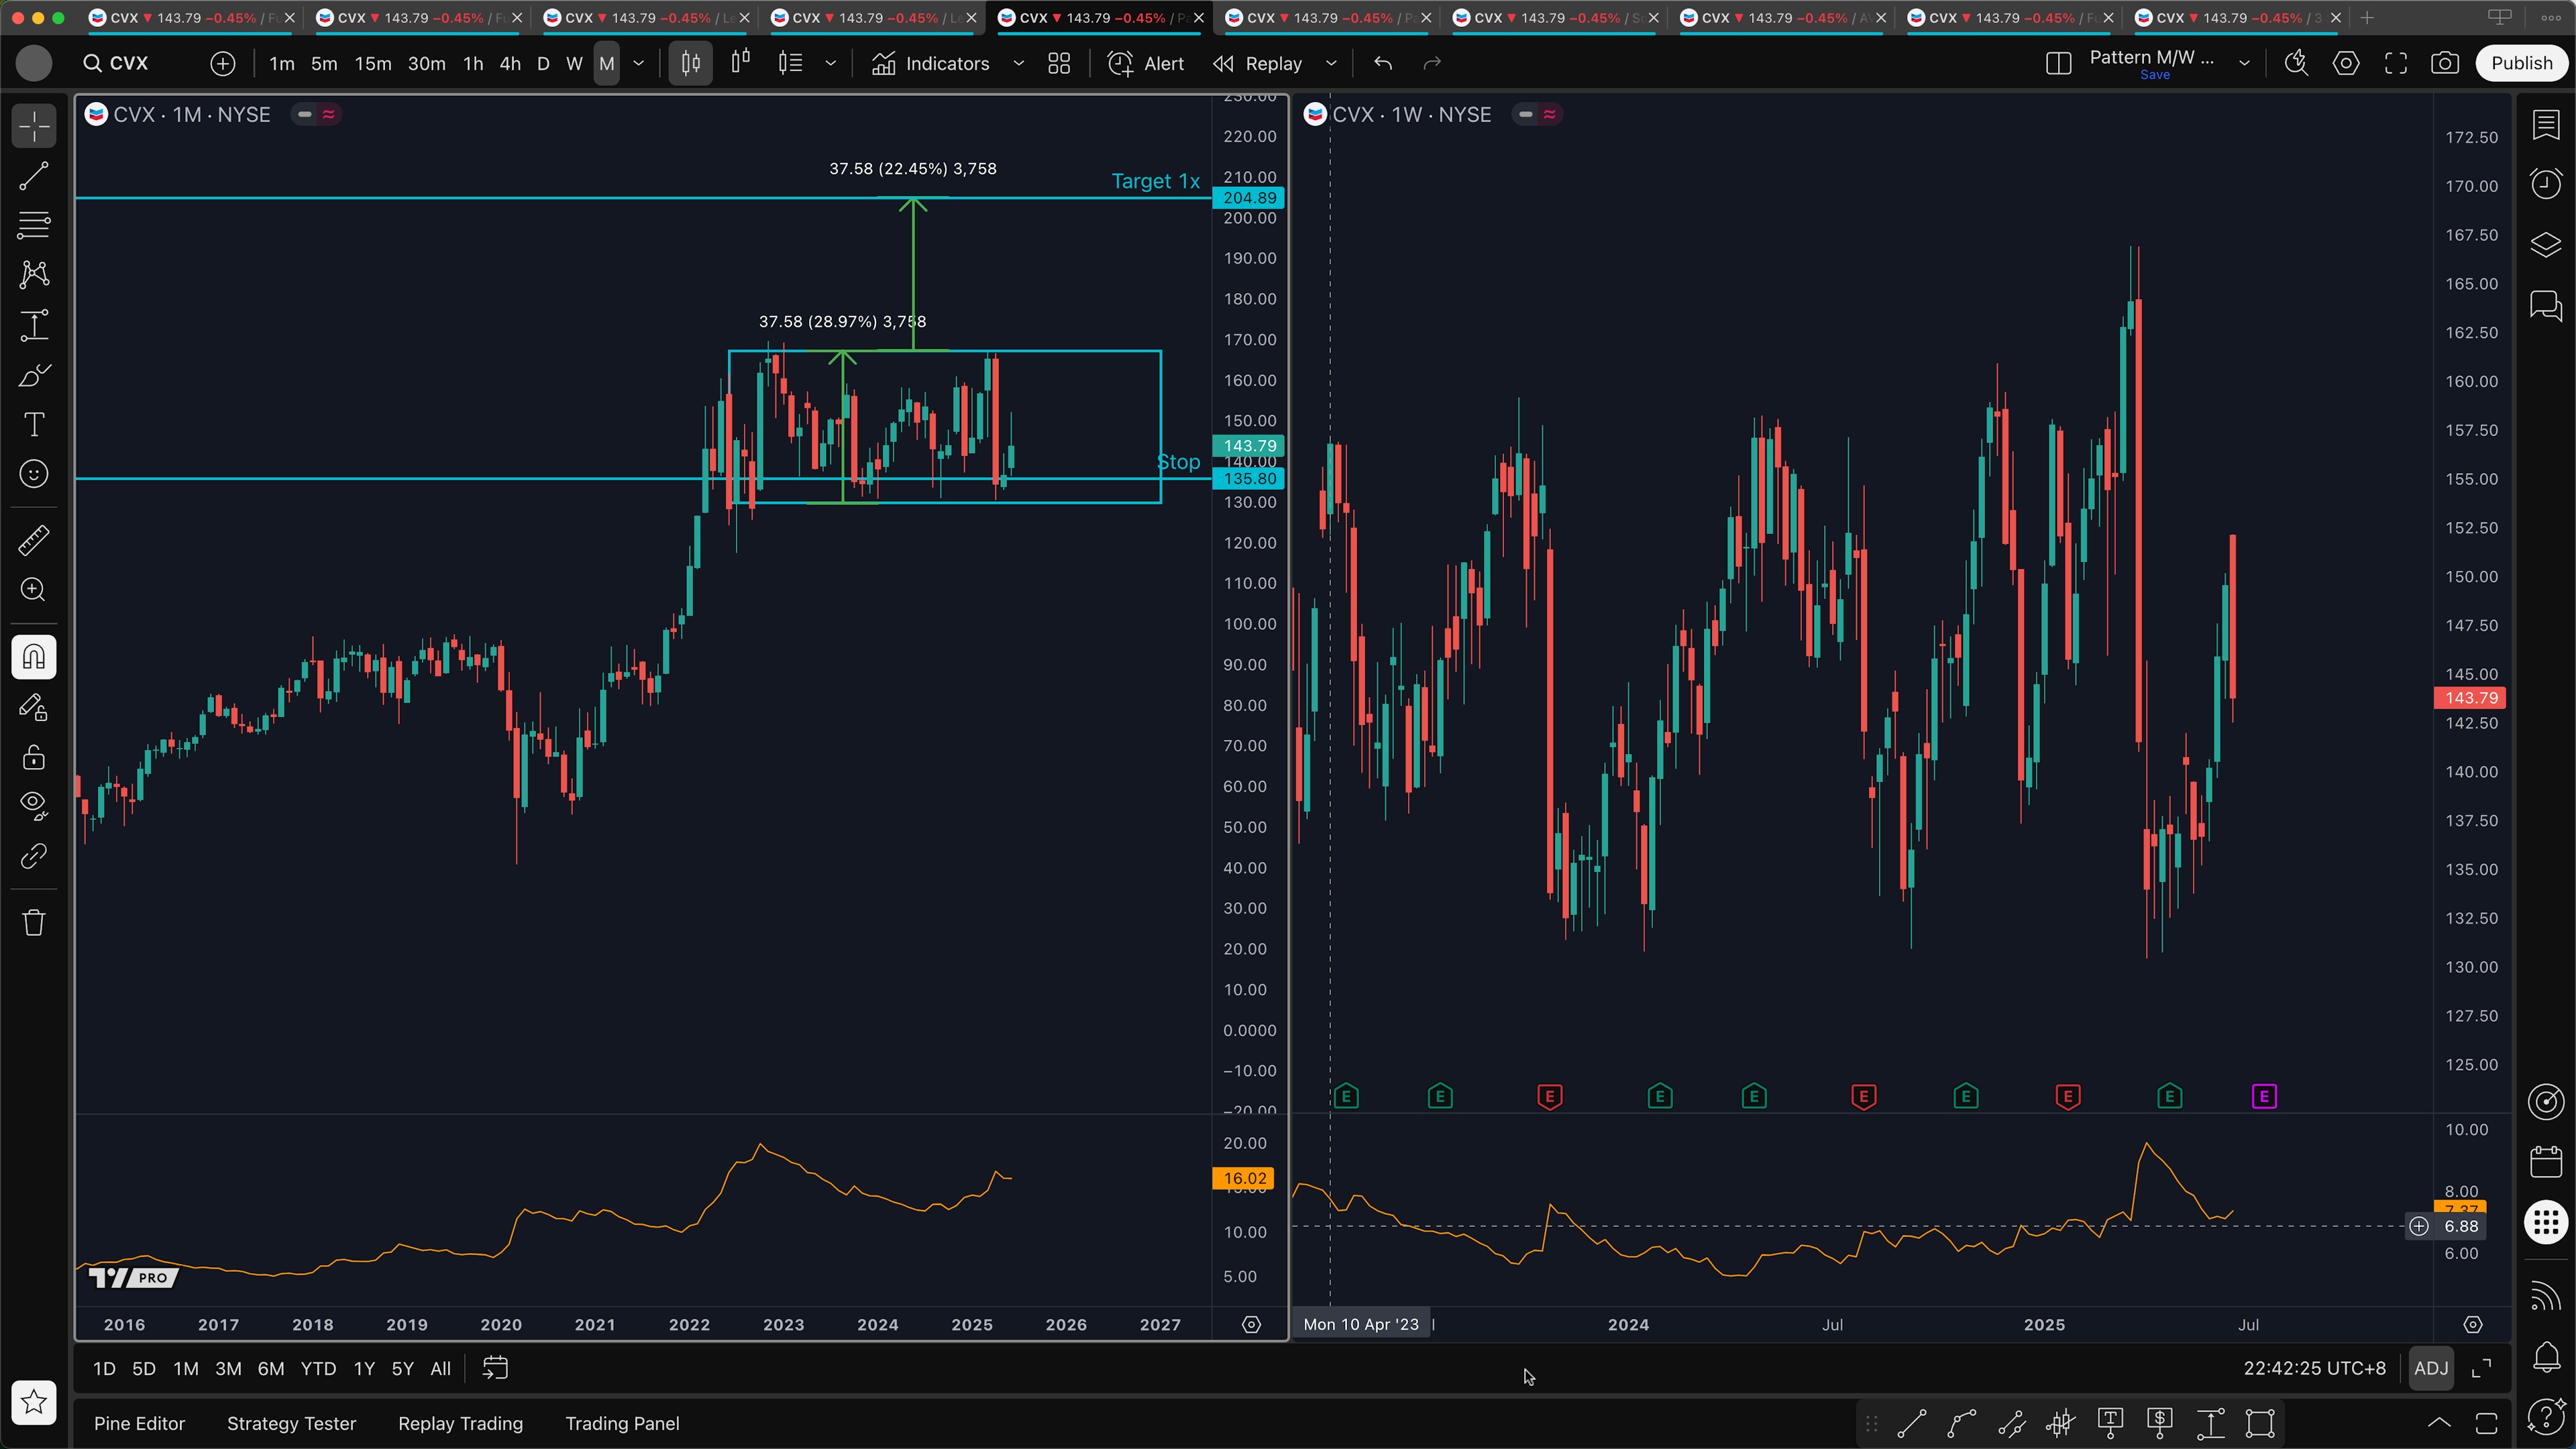The height and width of the screenshot is (1449, 2576).
Task: Set date range to 5Y
Action: pos(402,1369)
